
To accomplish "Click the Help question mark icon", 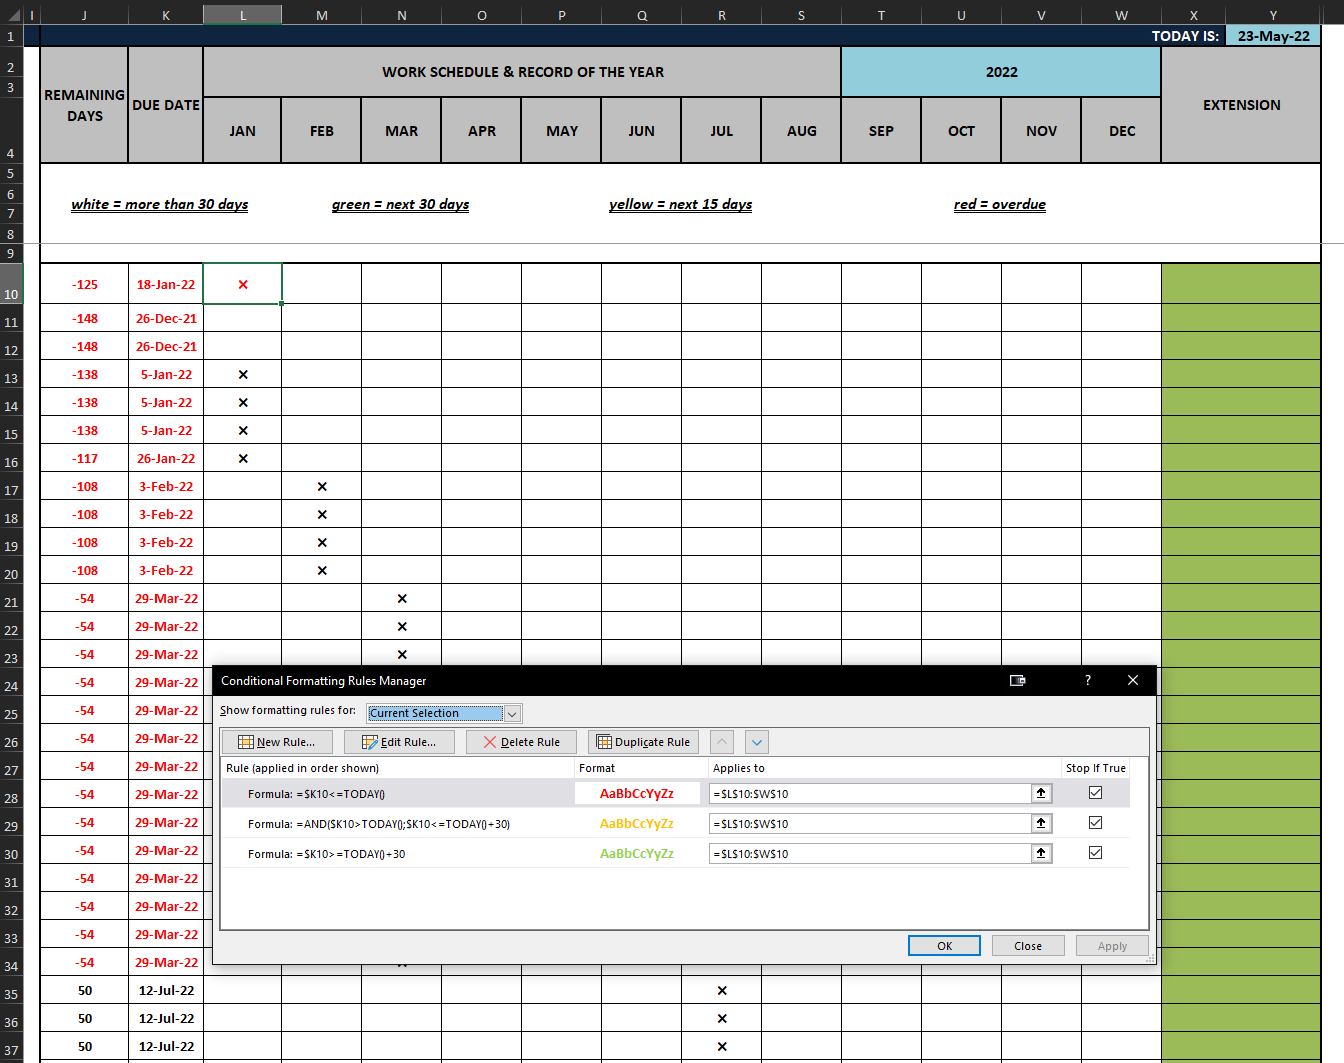I will 1087,680.
